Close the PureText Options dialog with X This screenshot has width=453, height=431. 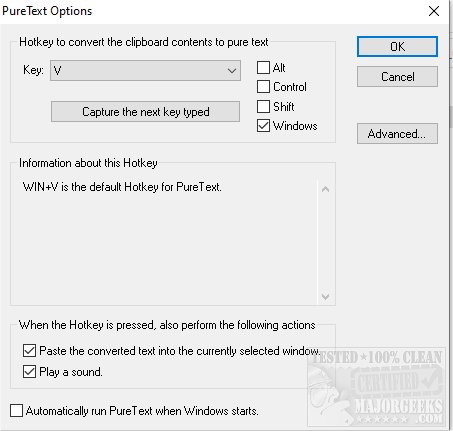point(434,11)
